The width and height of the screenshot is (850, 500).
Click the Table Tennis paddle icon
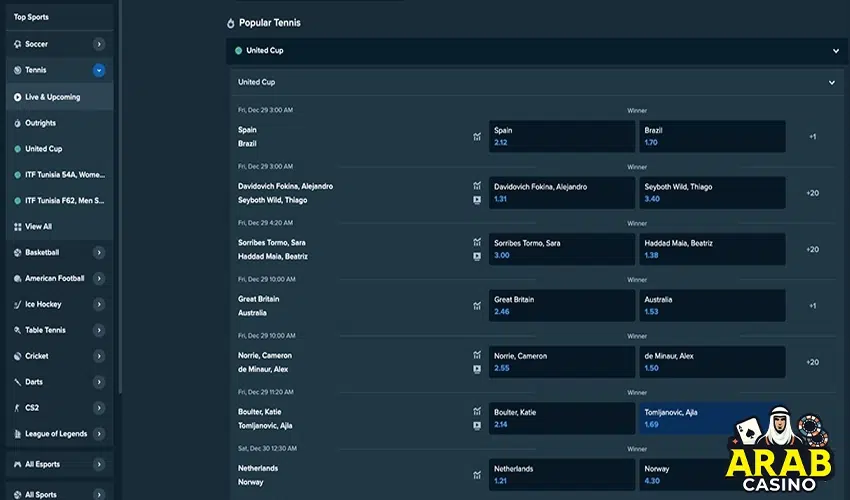17,330
